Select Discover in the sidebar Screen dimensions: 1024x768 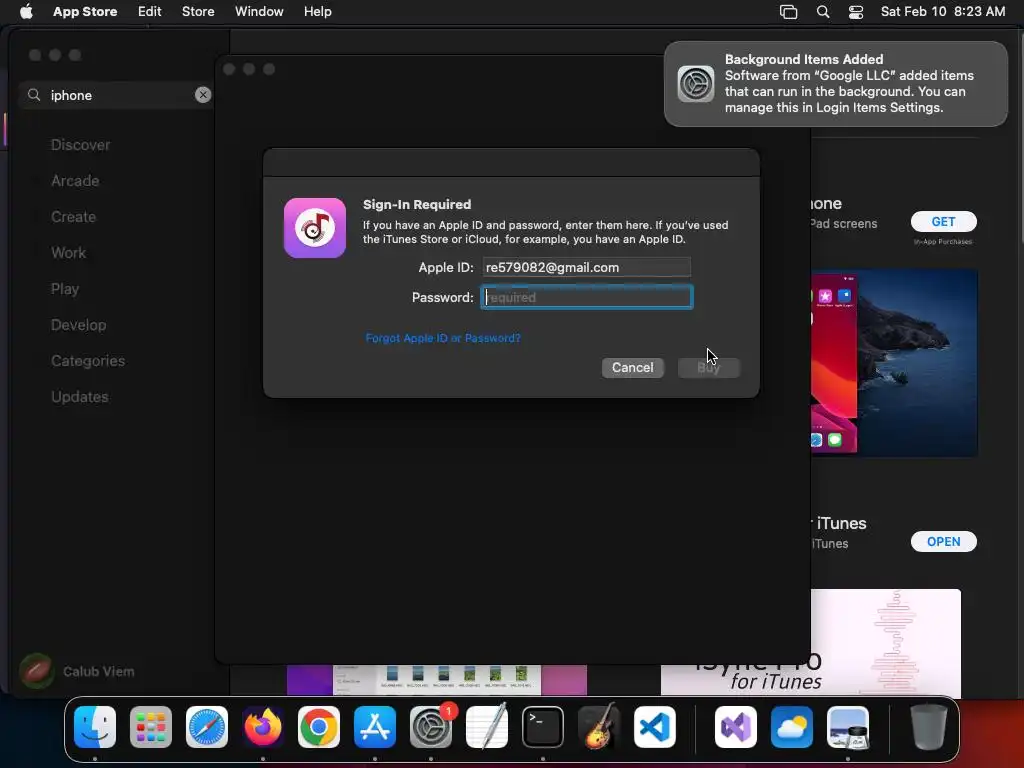click(x=80, y=145)
